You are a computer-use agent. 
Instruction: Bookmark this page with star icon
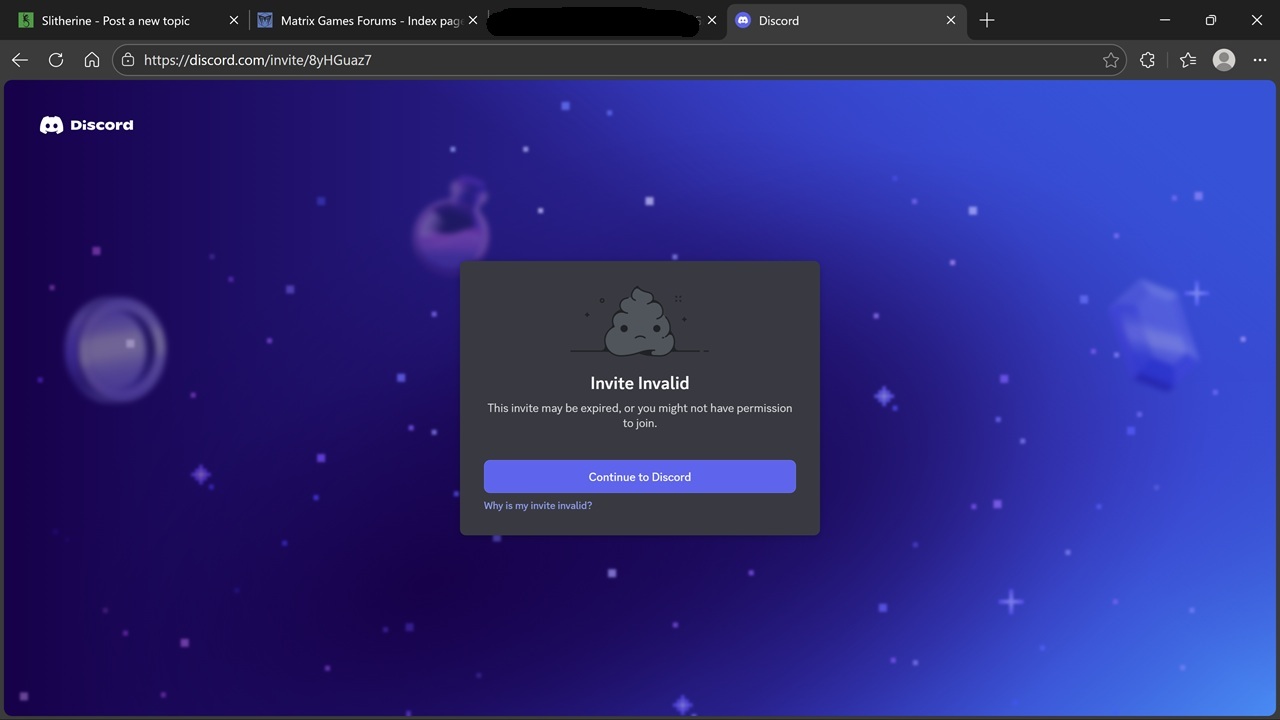pos(1110,60)
